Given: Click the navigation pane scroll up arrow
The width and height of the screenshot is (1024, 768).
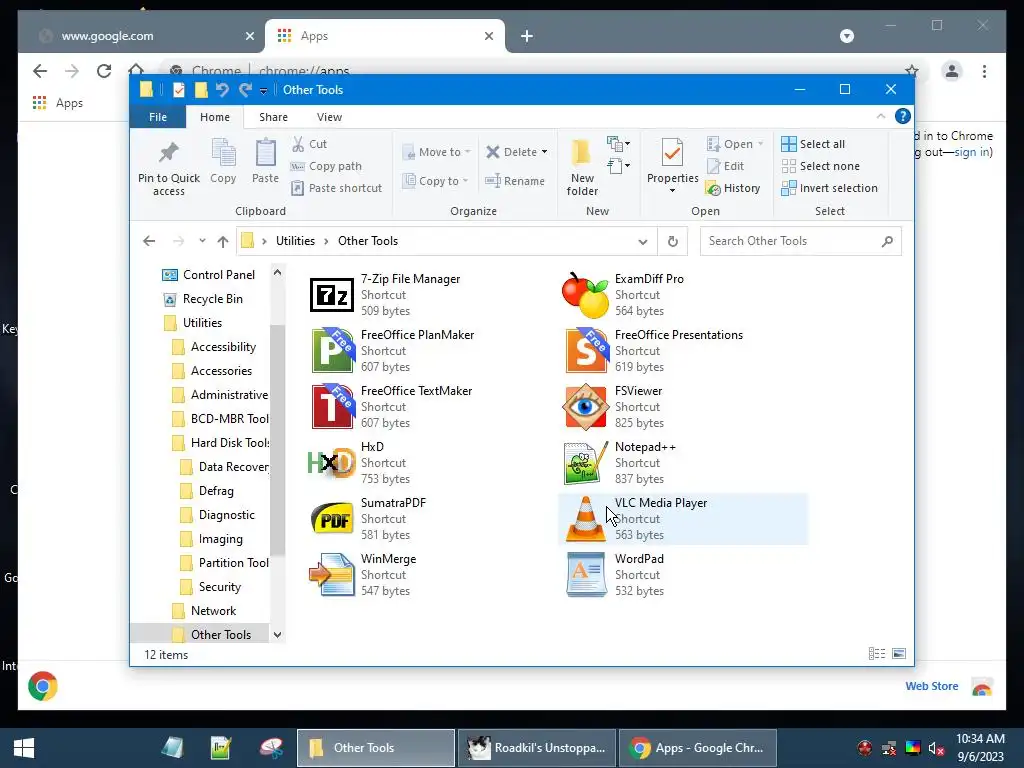Looking at the screenshot, I should click(278, 272).
